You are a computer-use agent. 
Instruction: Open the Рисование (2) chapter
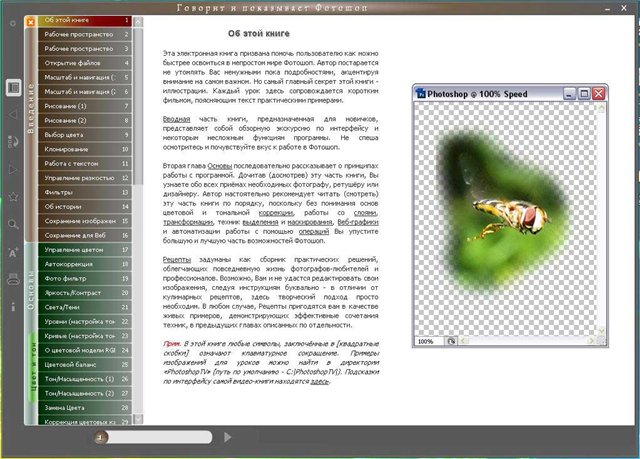click(x=84, y=120)
